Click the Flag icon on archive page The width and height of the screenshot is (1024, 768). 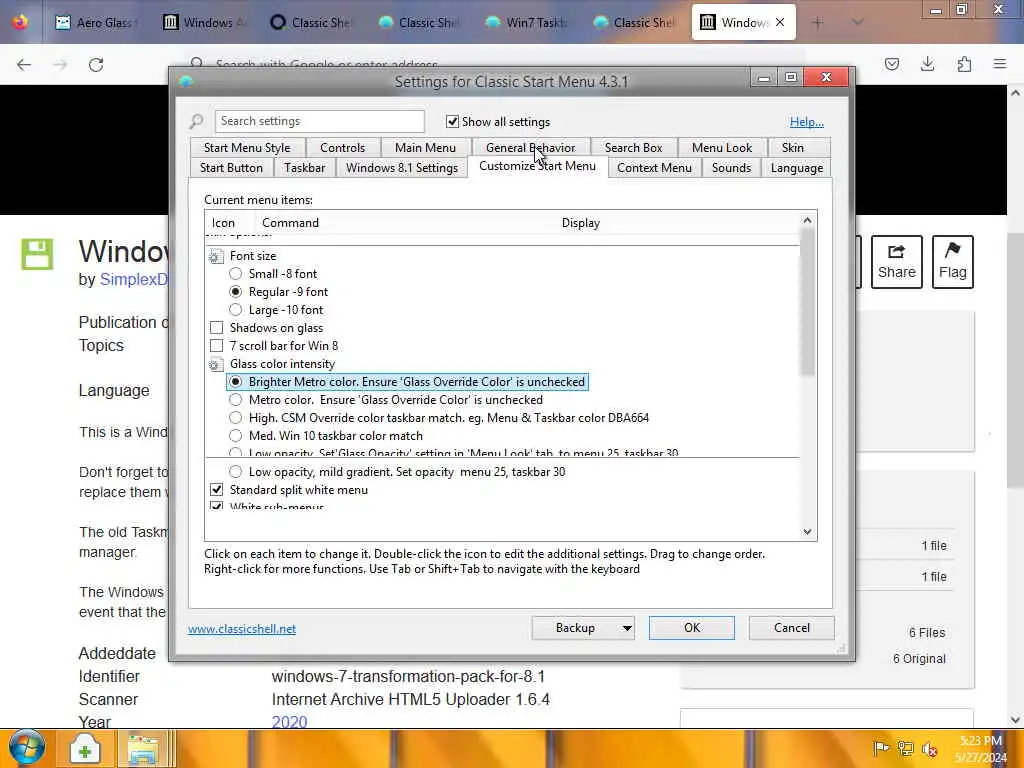[x=953, y=261]
